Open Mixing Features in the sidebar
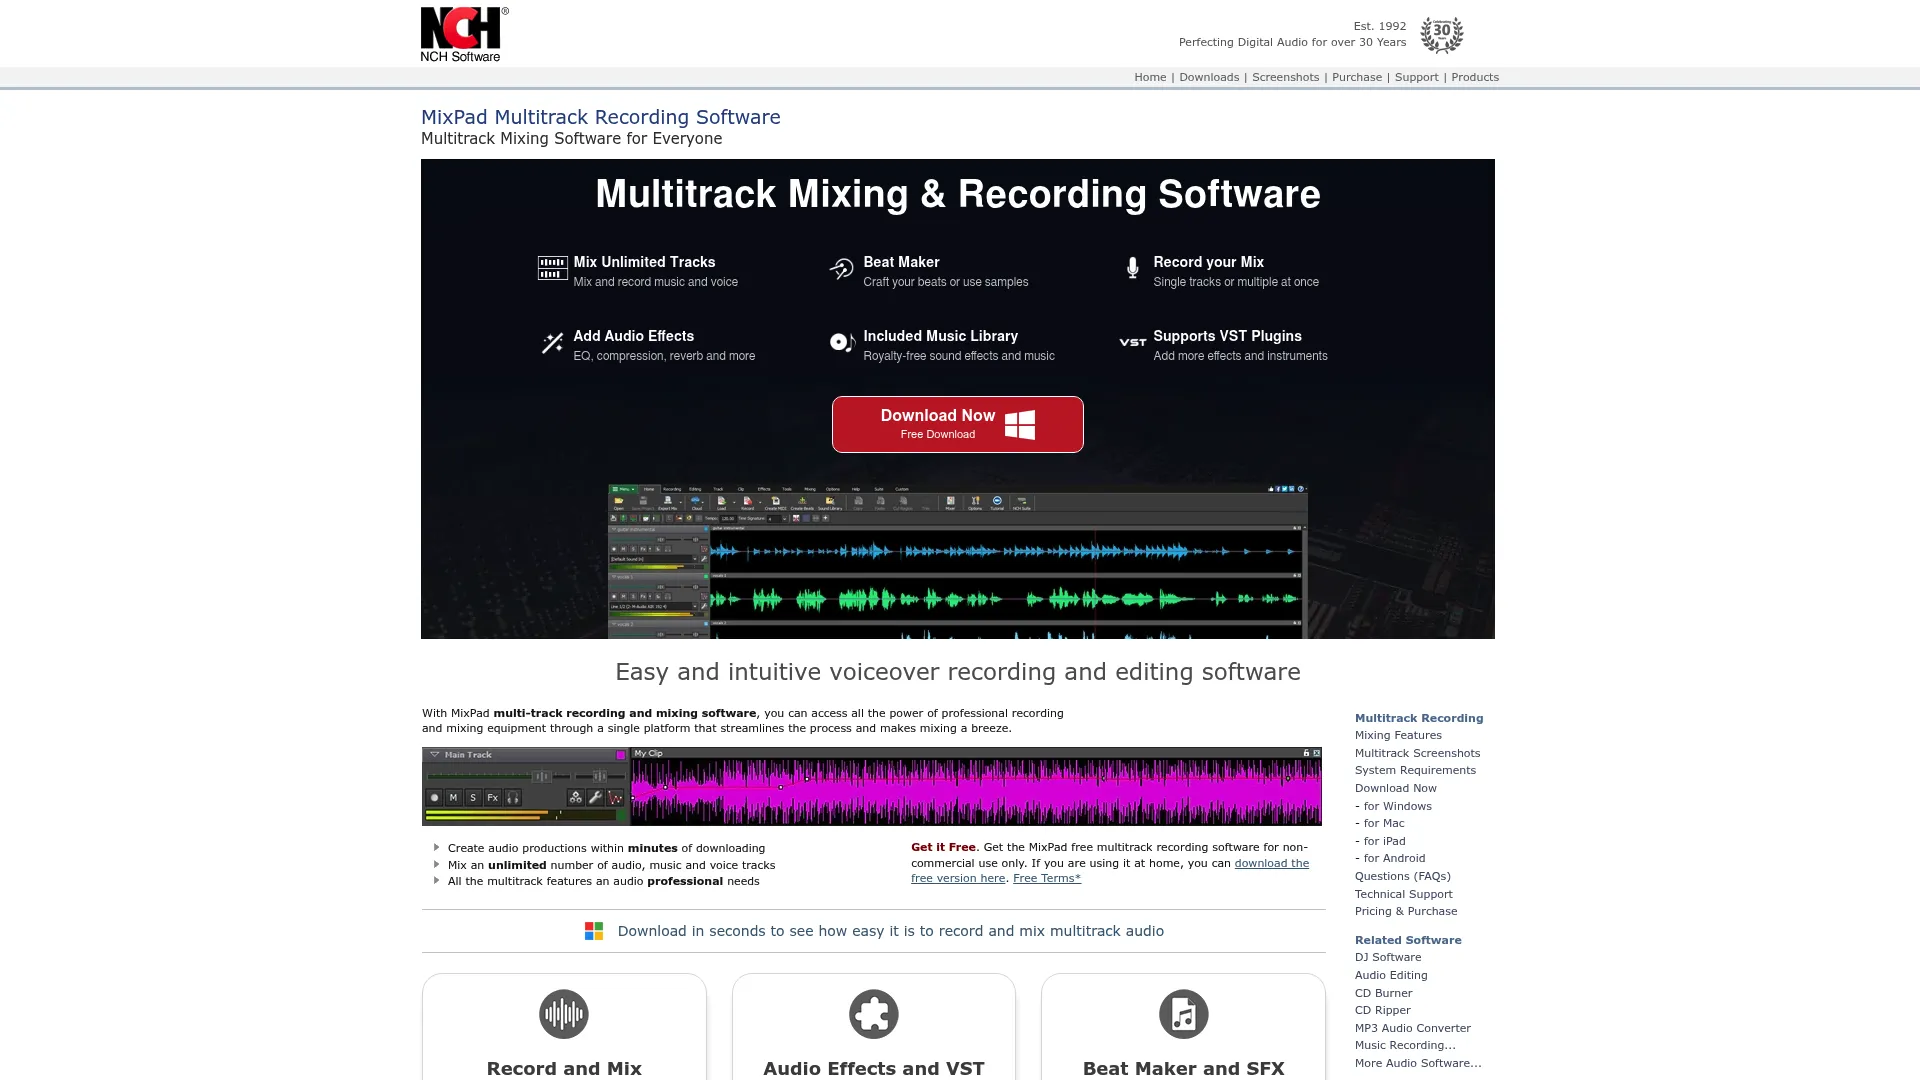The width and height of the screenshot is (1920, 1080). (1397, 735)
